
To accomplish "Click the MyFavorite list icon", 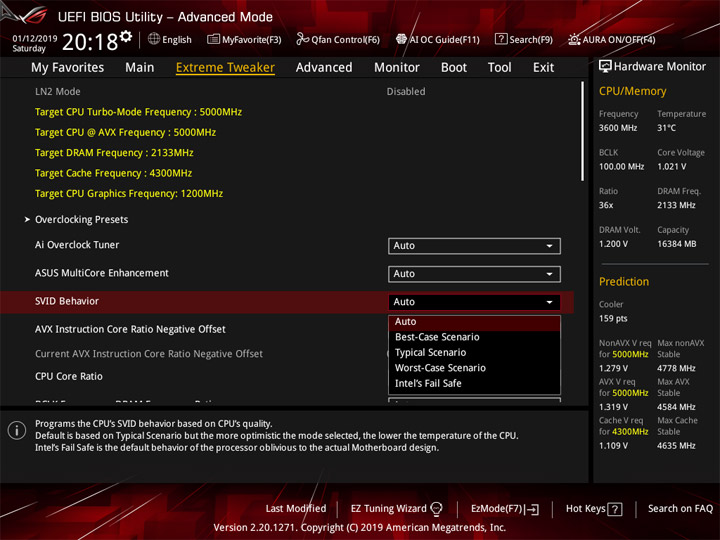I will coord(213,39).
